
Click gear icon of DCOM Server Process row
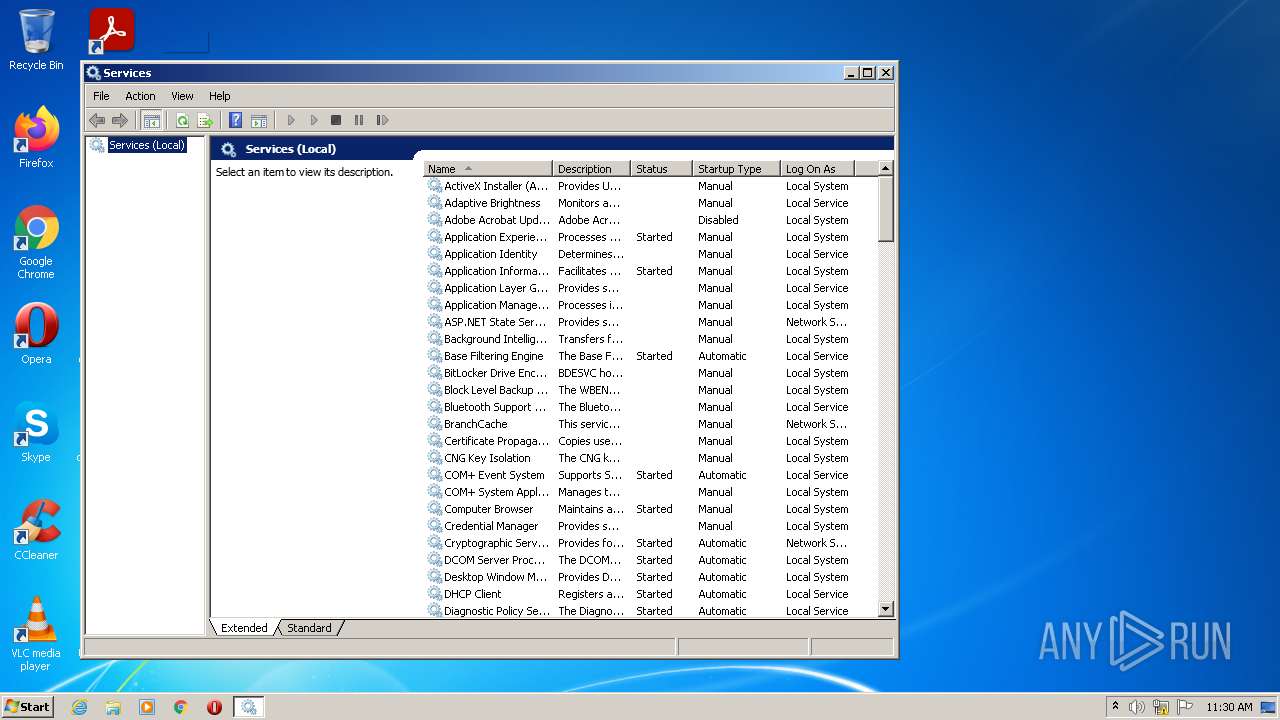(x=435, y=560)
